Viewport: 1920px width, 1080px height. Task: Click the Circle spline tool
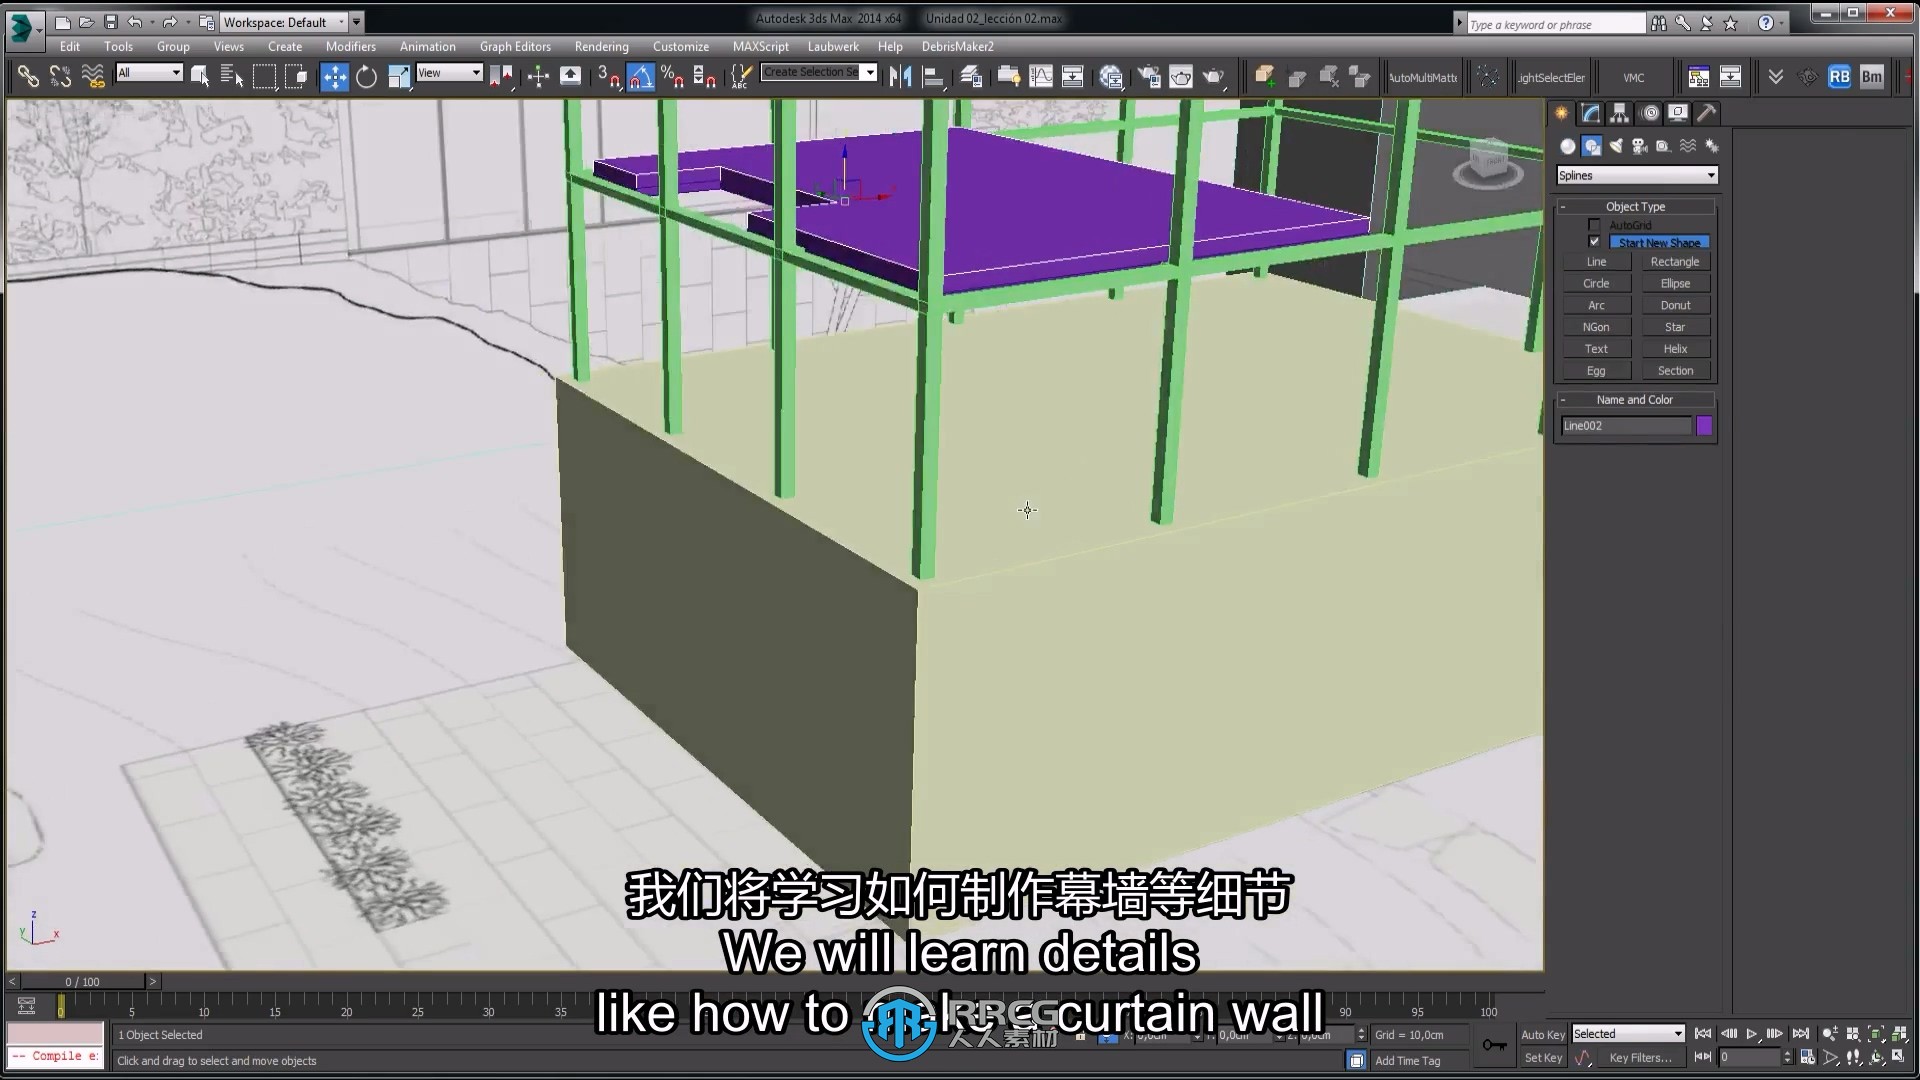click(x=1596, y=282)
